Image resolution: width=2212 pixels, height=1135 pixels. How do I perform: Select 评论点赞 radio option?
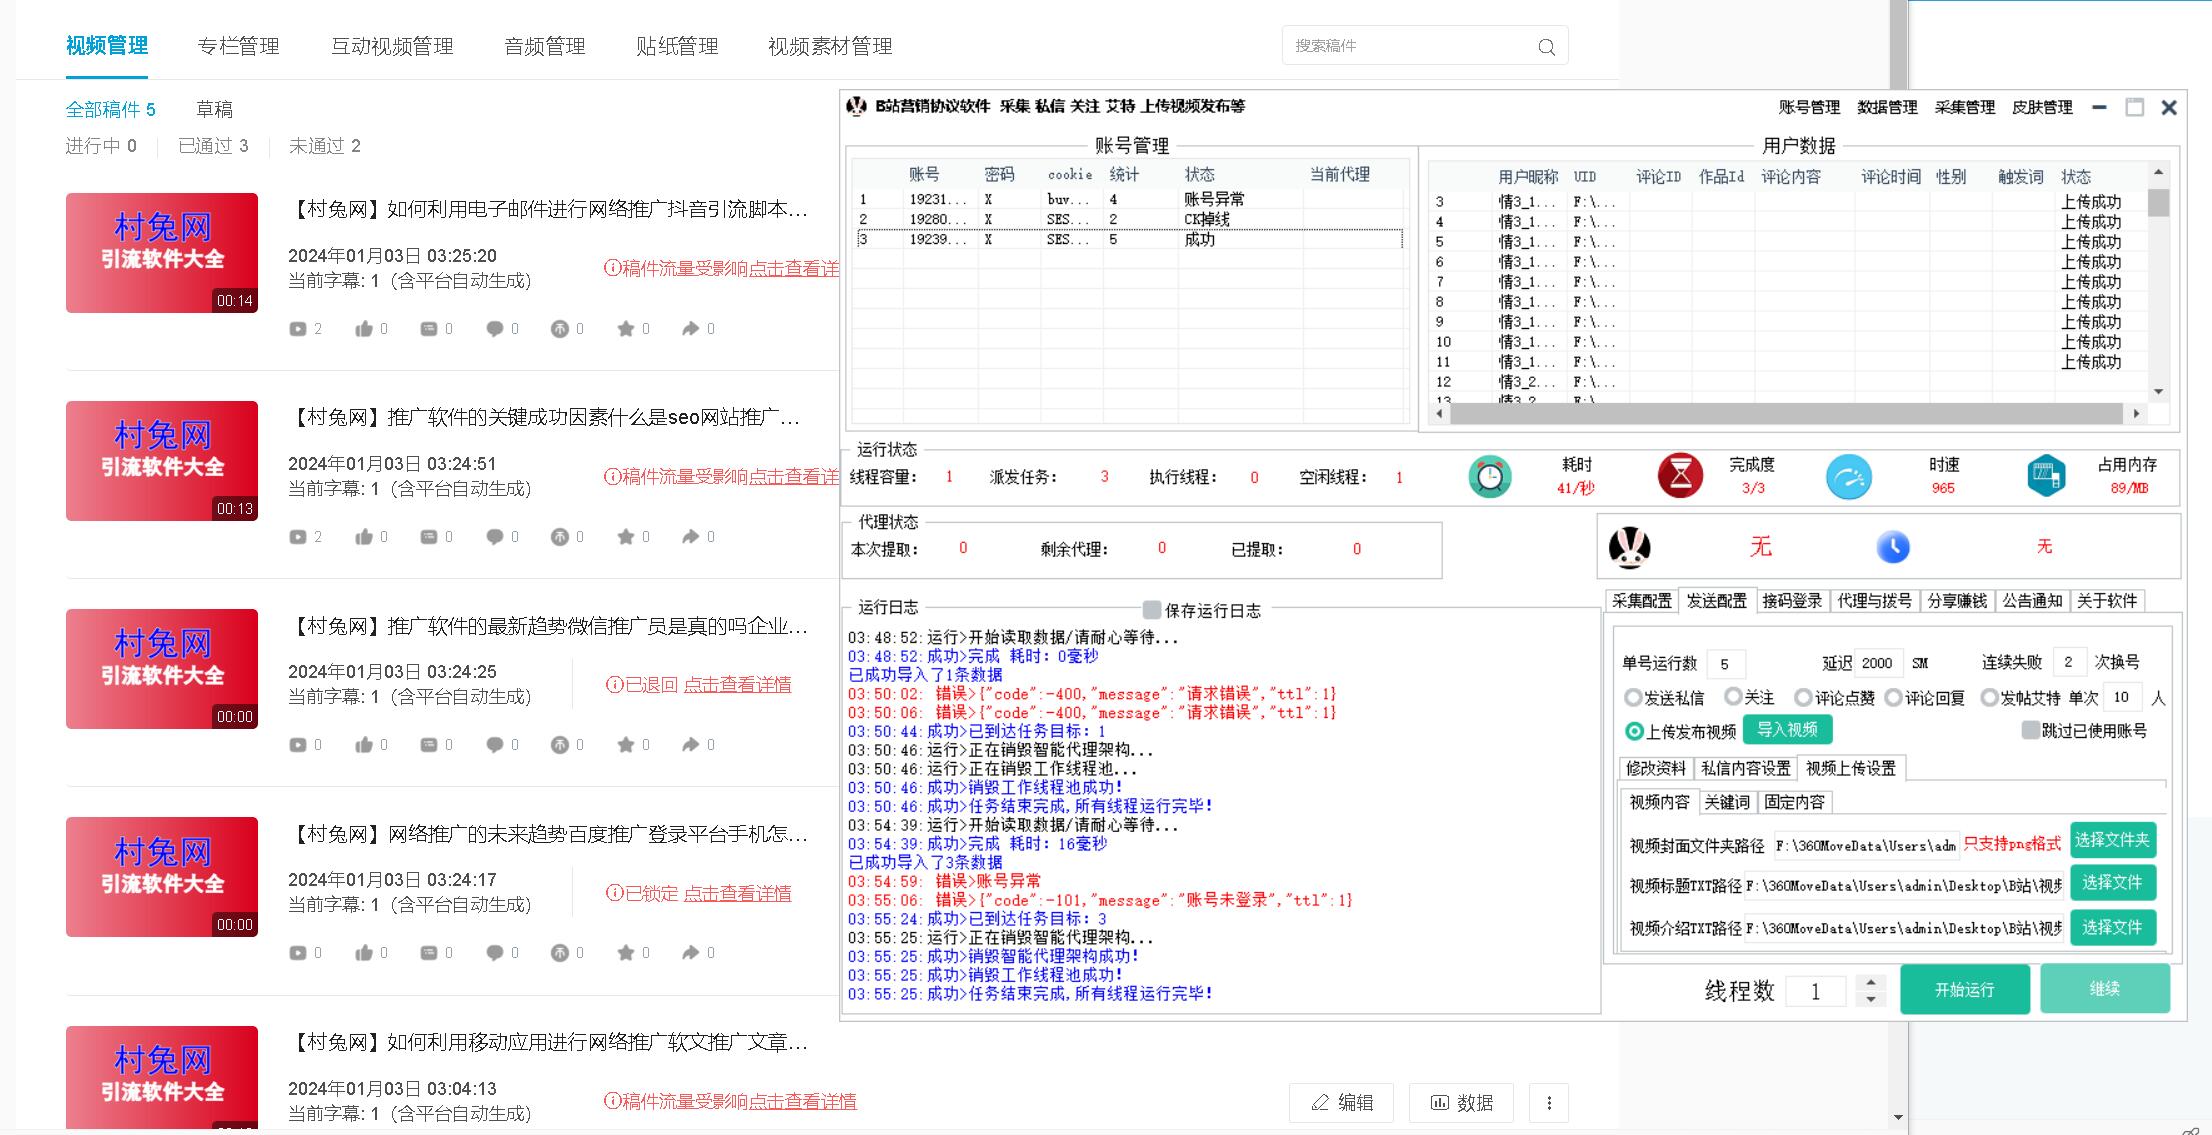click(1803, 697)
